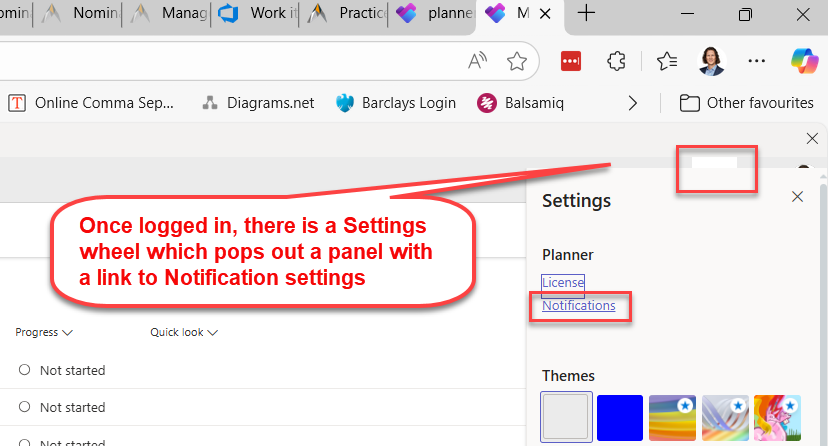This screenshot has height=446, width=828.
Task: Choose the pink unicorn theme
Action: 777,417
